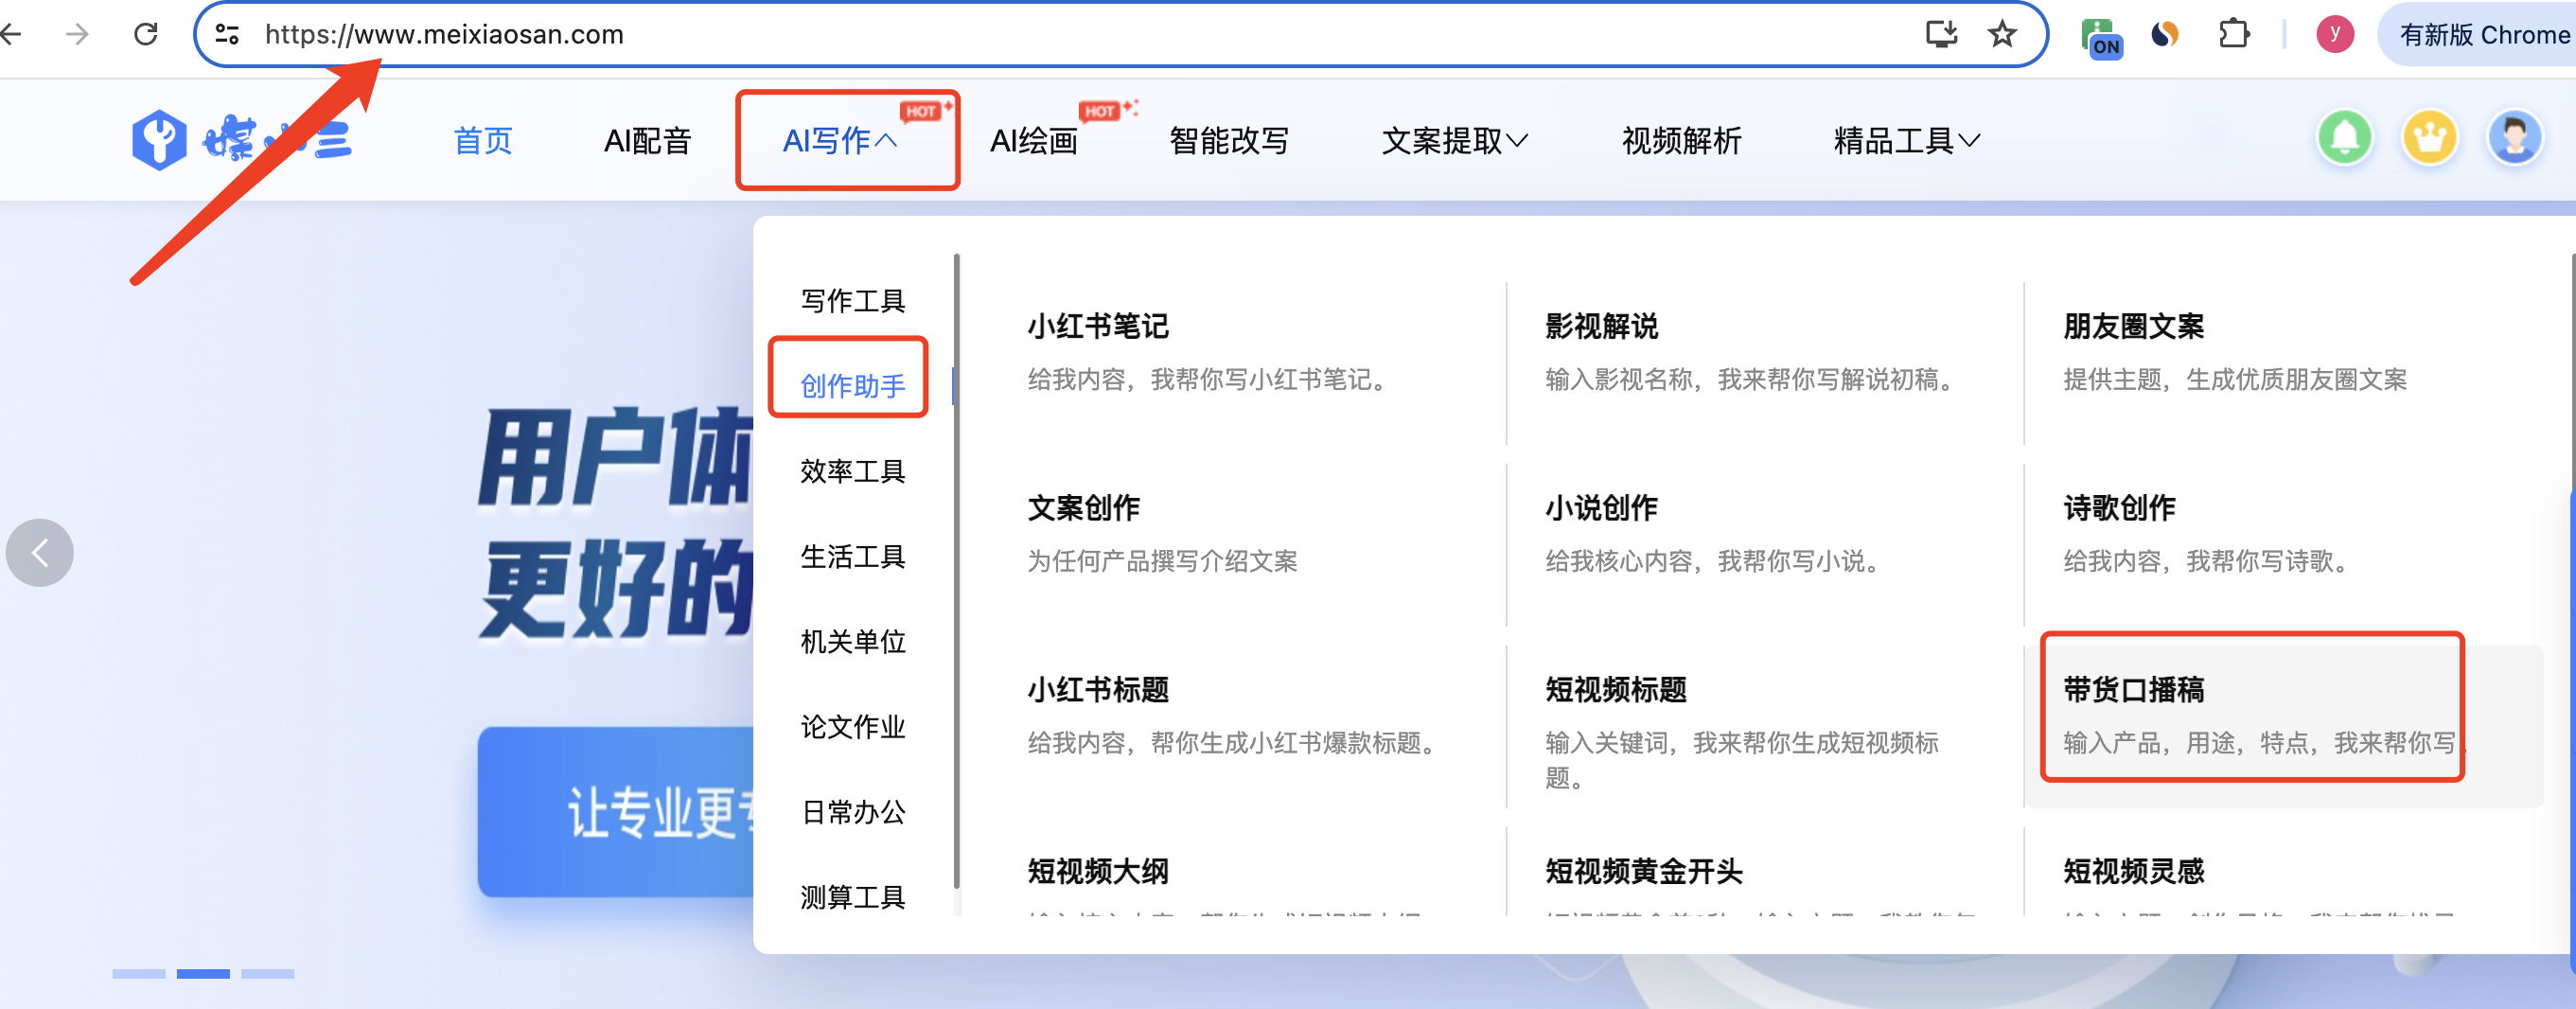Click the site logo in header
The width and height of the screenshot is (2576, 1009).
(242, 140)
